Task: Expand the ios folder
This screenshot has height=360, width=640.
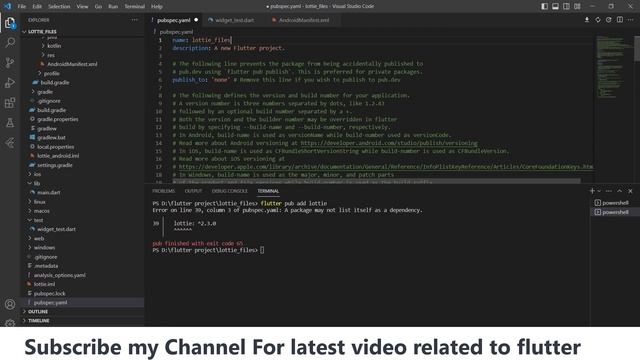Action: click(x=38, y=174)
